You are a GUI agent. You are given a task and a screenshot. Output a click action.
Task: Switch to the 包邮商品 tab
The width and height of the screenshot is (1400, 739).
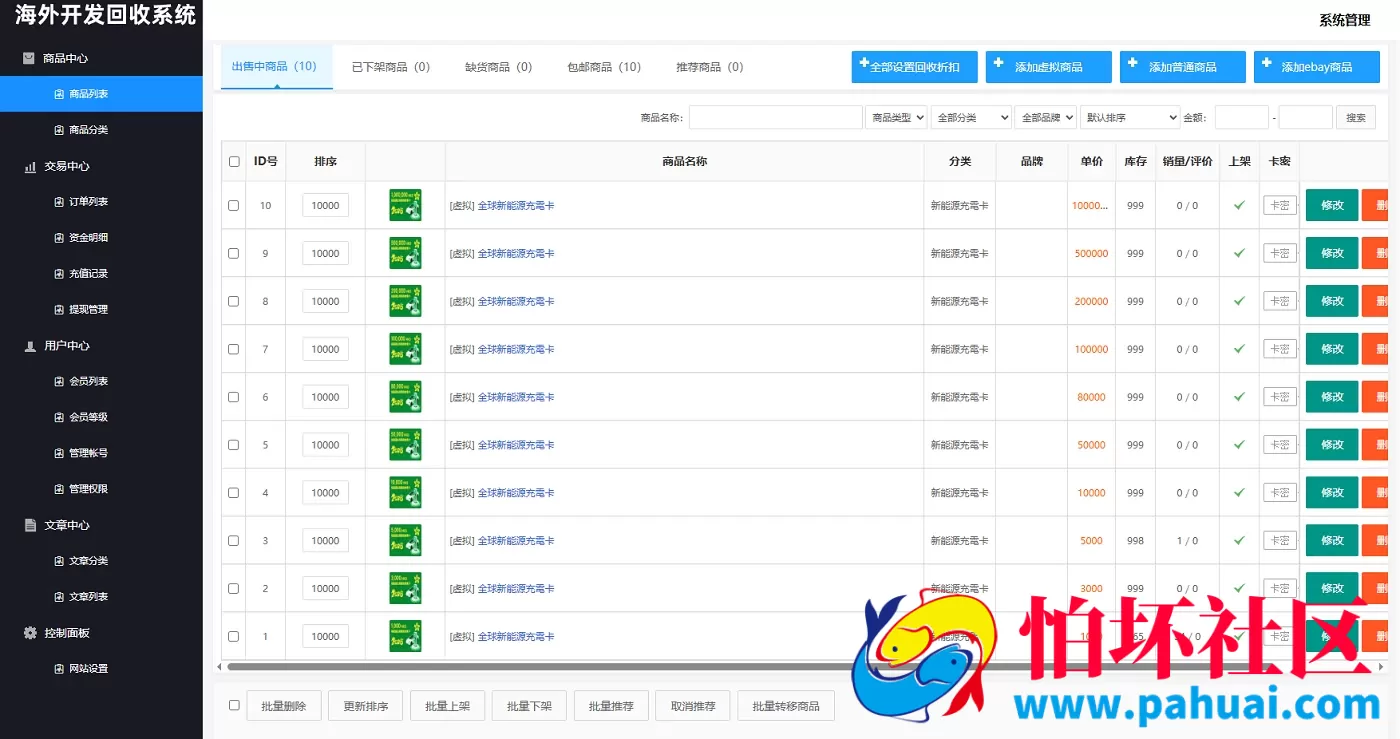pos(604,67)
